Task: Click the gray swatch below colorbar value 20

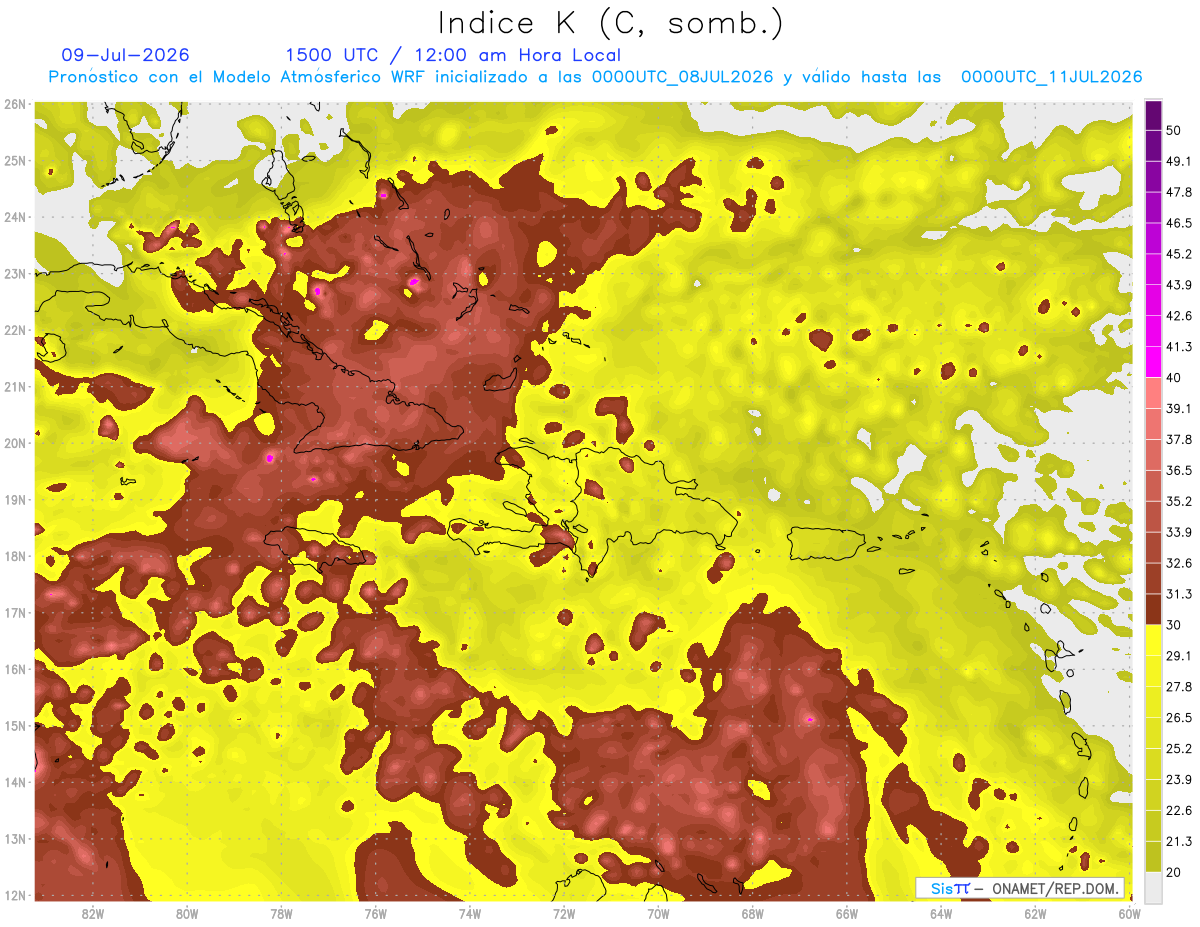Action: click(x=1153, y=887)
